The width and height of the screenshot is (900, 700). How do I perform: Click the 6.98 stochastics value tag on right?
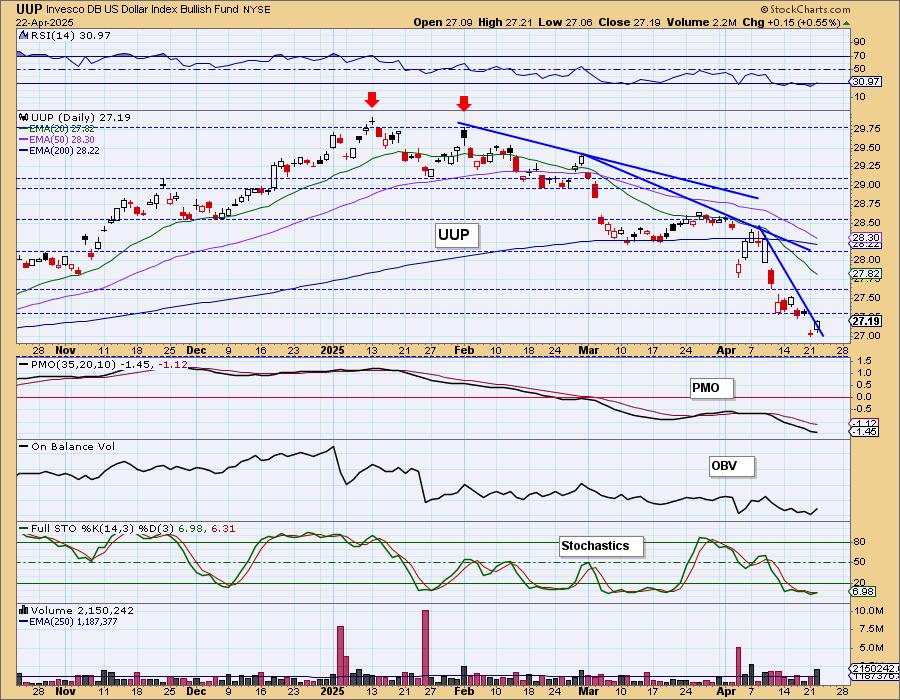pyautogui.click(x=864, y=591)
